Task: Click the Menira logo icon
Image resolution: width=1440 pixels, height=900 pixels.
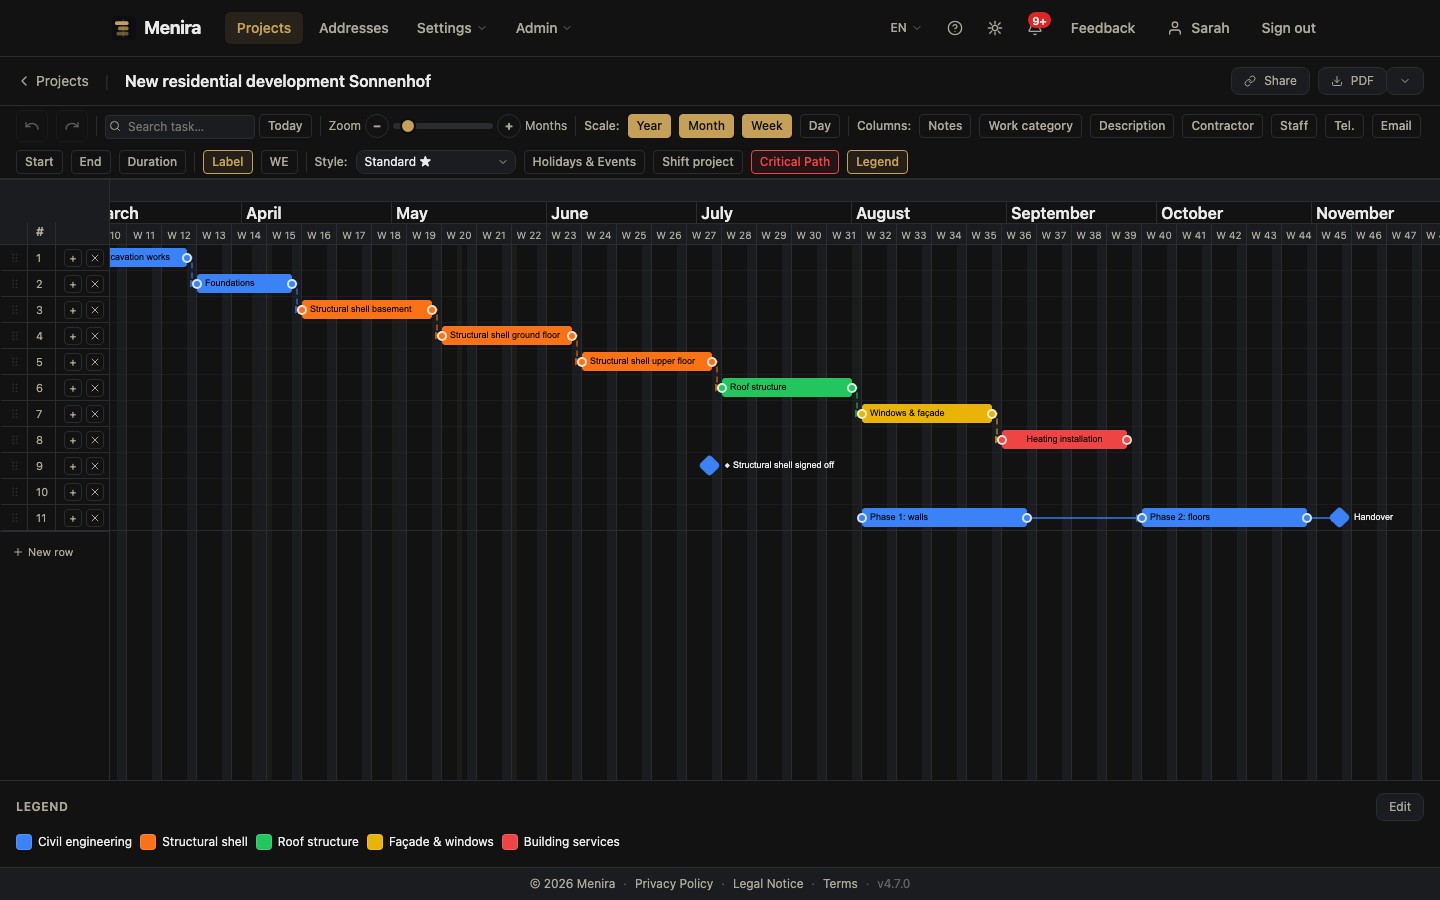Action: (122, 28)
